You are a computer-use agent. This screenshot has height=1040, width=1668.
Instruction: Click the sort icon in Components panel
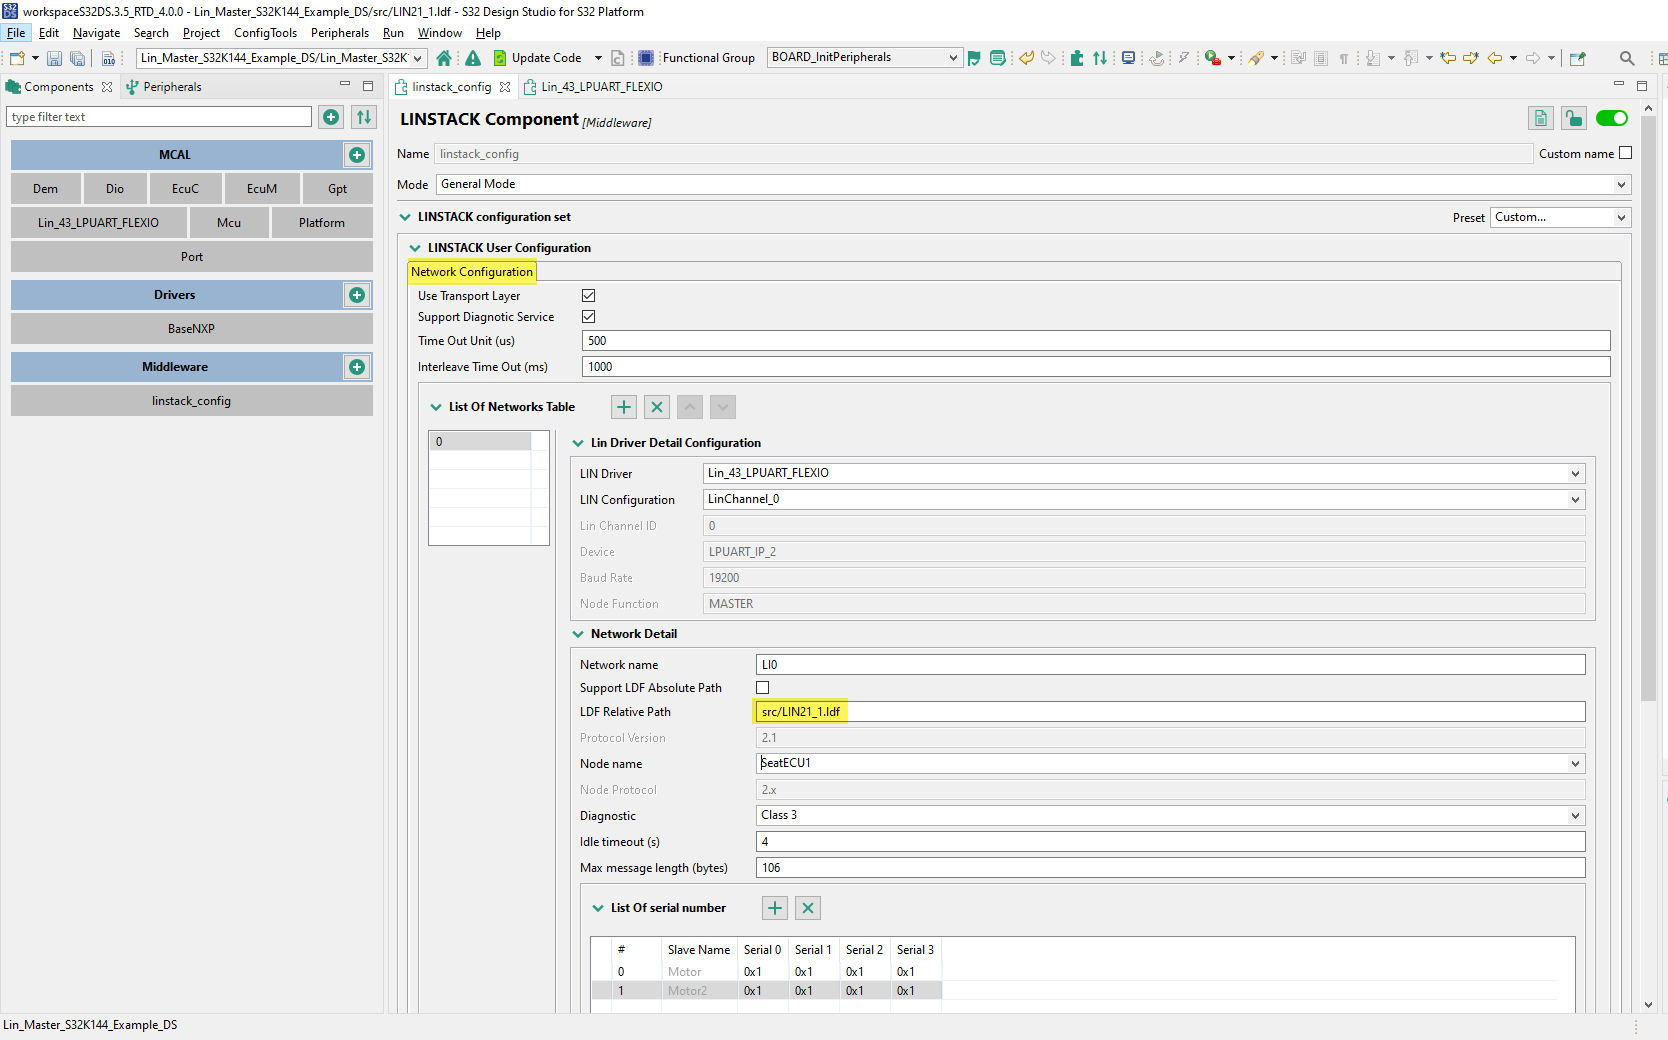pos(363,117)
